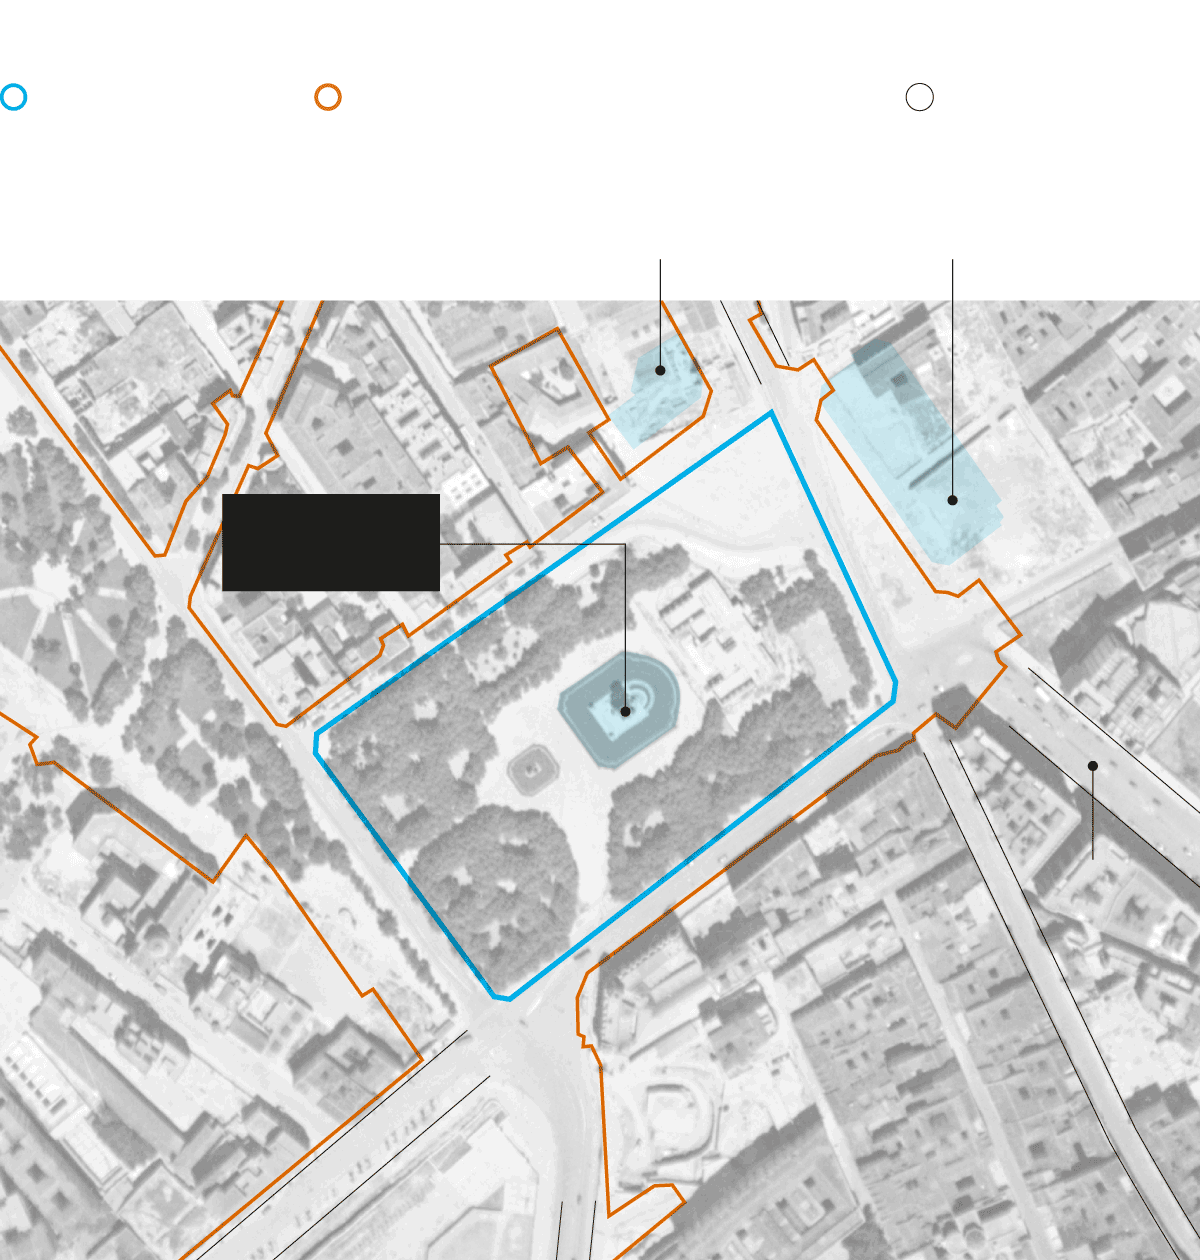
Task: Click the wide avenue at the bottom-left
Action: click(x=330, y=1170)
